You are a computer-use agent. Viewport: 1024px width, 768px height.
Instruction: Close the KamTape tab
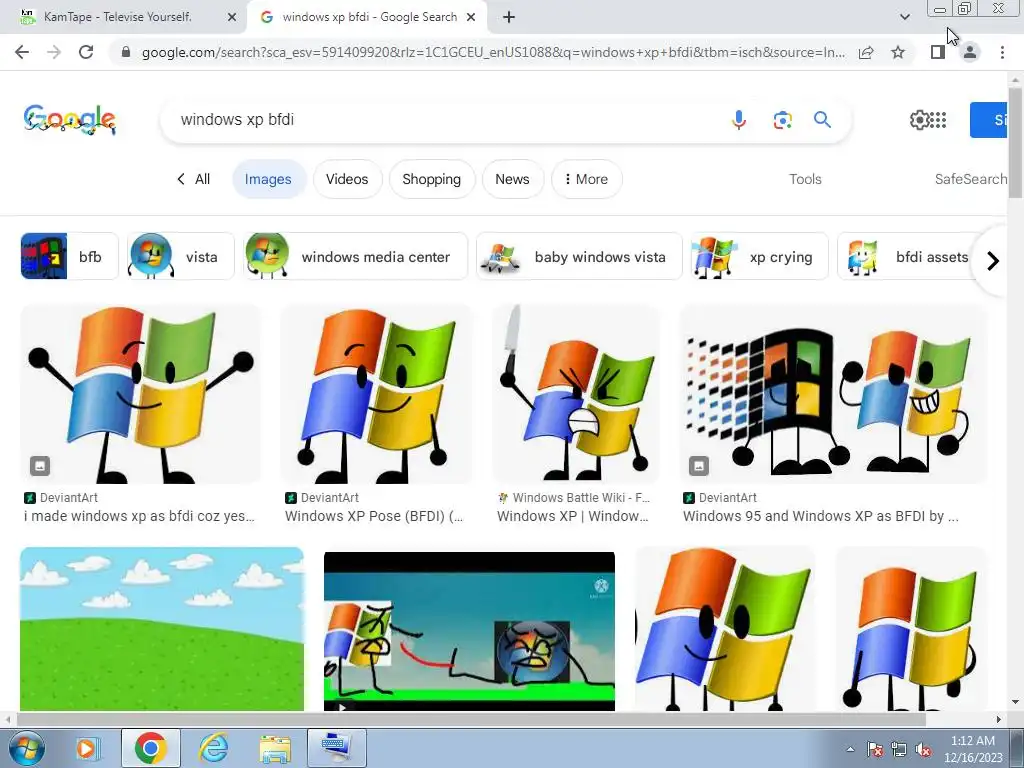[x=232, y=17]
